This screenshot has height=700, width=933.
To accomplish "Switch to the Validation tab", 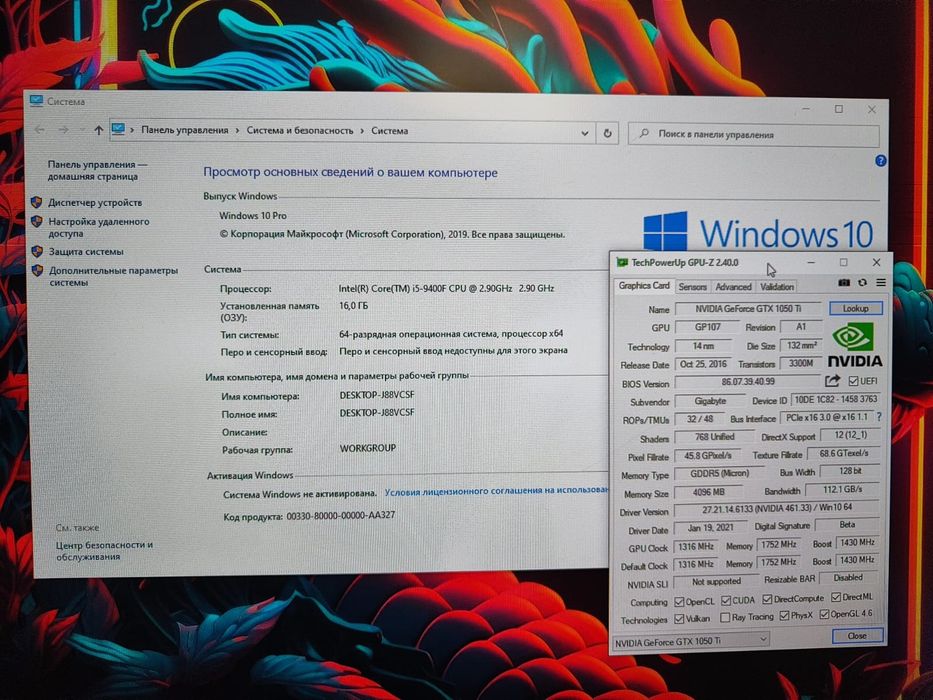I will point(777,287).
